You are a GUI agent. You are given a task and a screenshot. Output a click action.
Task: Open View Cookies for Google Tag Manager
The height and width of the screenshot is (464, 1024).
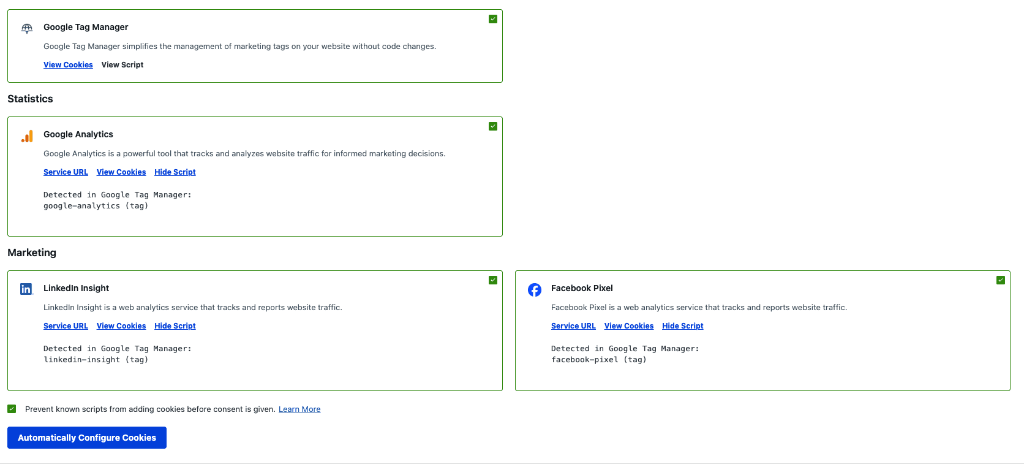pyautogui.click(x=68, y=65)
